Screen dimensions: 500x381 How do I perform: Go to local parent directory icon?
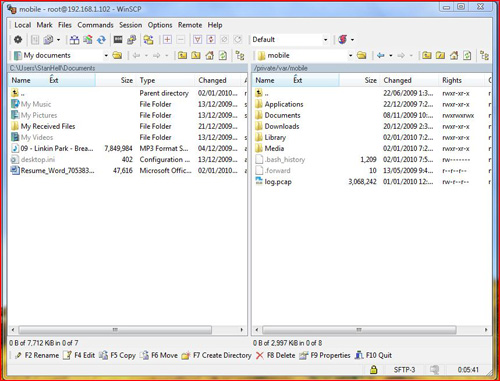182,55
